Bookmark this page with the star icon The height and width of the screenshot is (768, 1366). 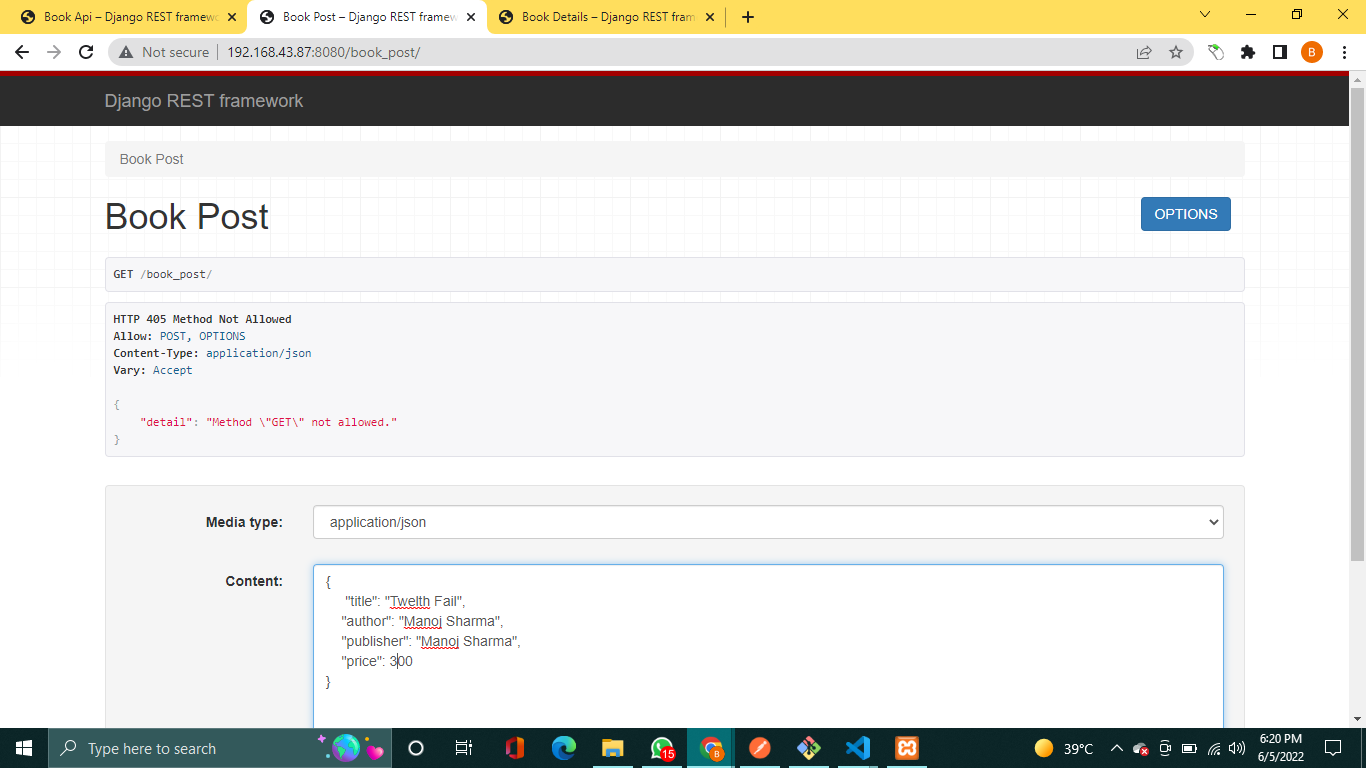pos(1176,52)
